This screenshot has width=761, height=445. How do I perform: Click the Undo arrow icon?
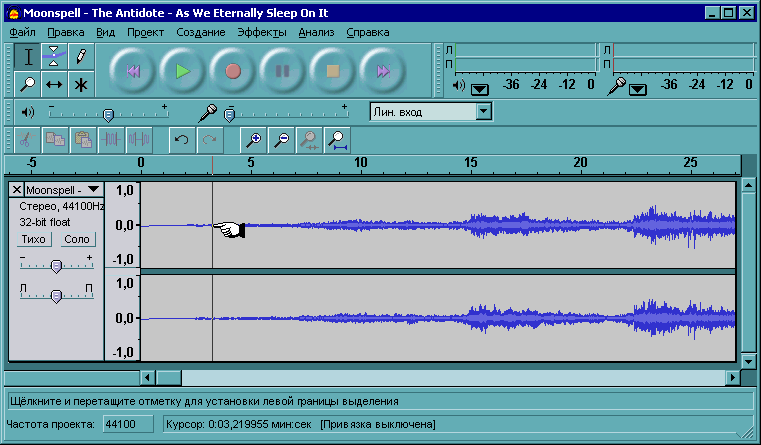[182, 140]
